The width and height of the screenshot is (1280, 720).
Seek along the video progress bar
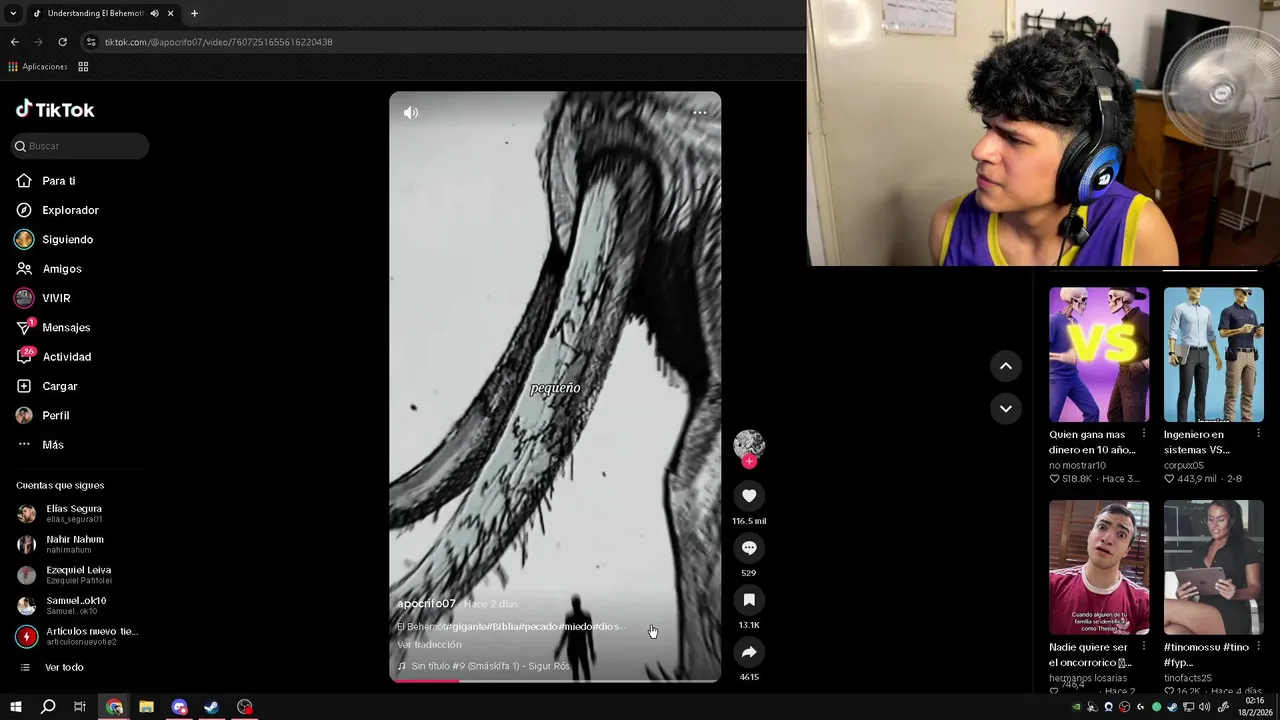[555, 680]
